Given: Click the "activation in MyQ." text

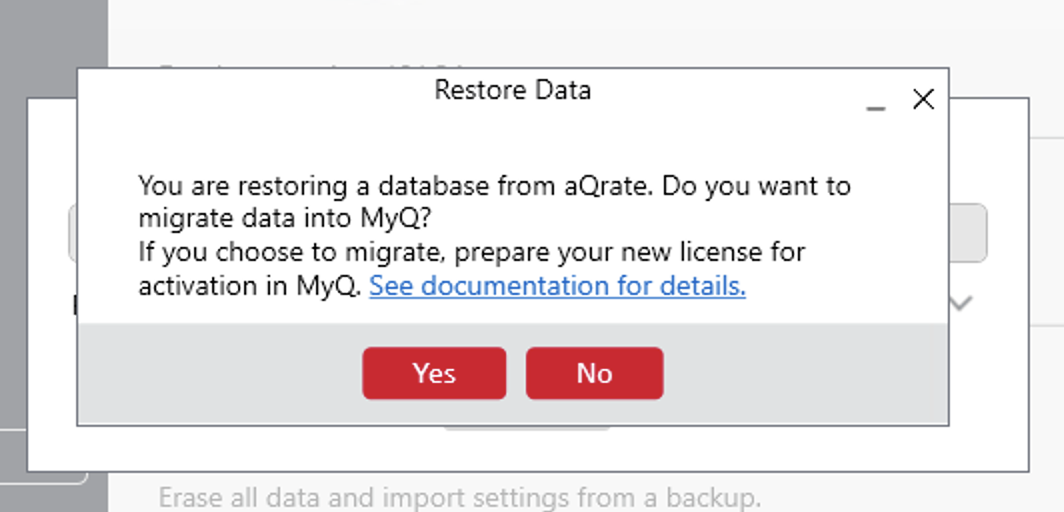Looking at the screenshot, I should click(x=250, y=286).
